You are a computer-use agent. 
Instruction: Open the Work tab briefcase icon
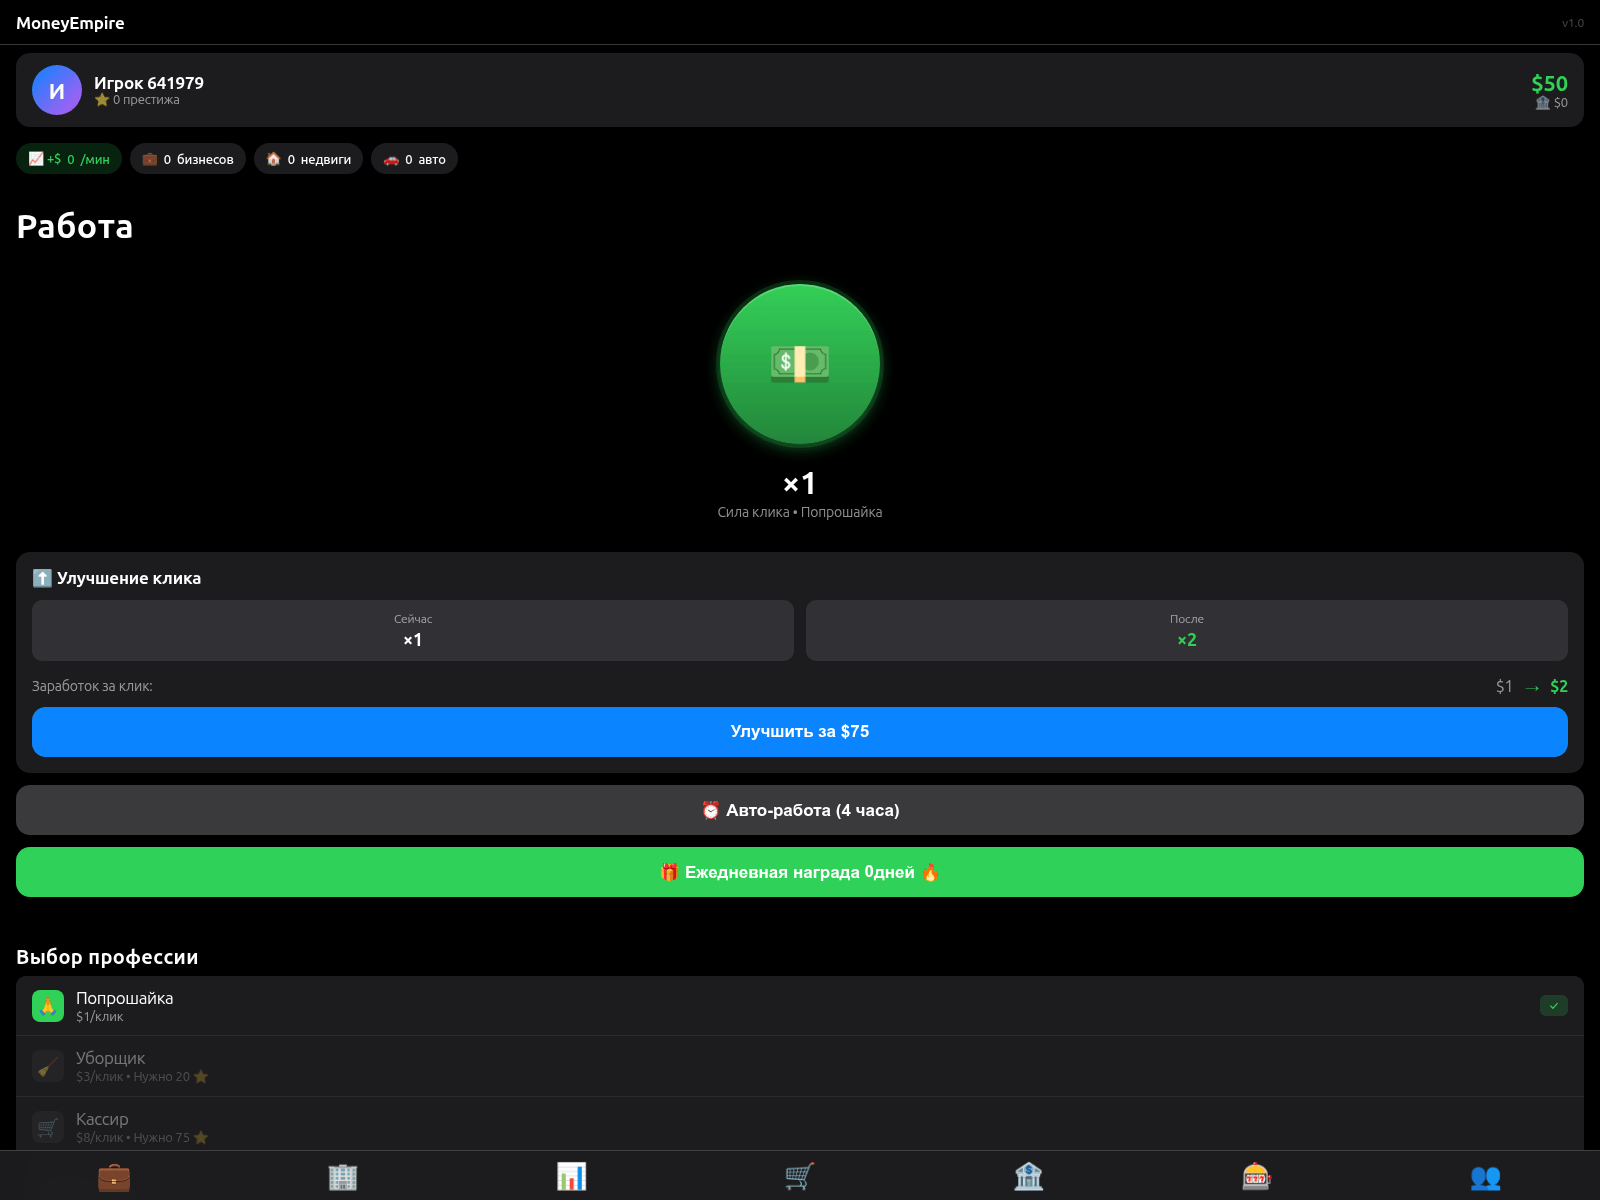114,1177
